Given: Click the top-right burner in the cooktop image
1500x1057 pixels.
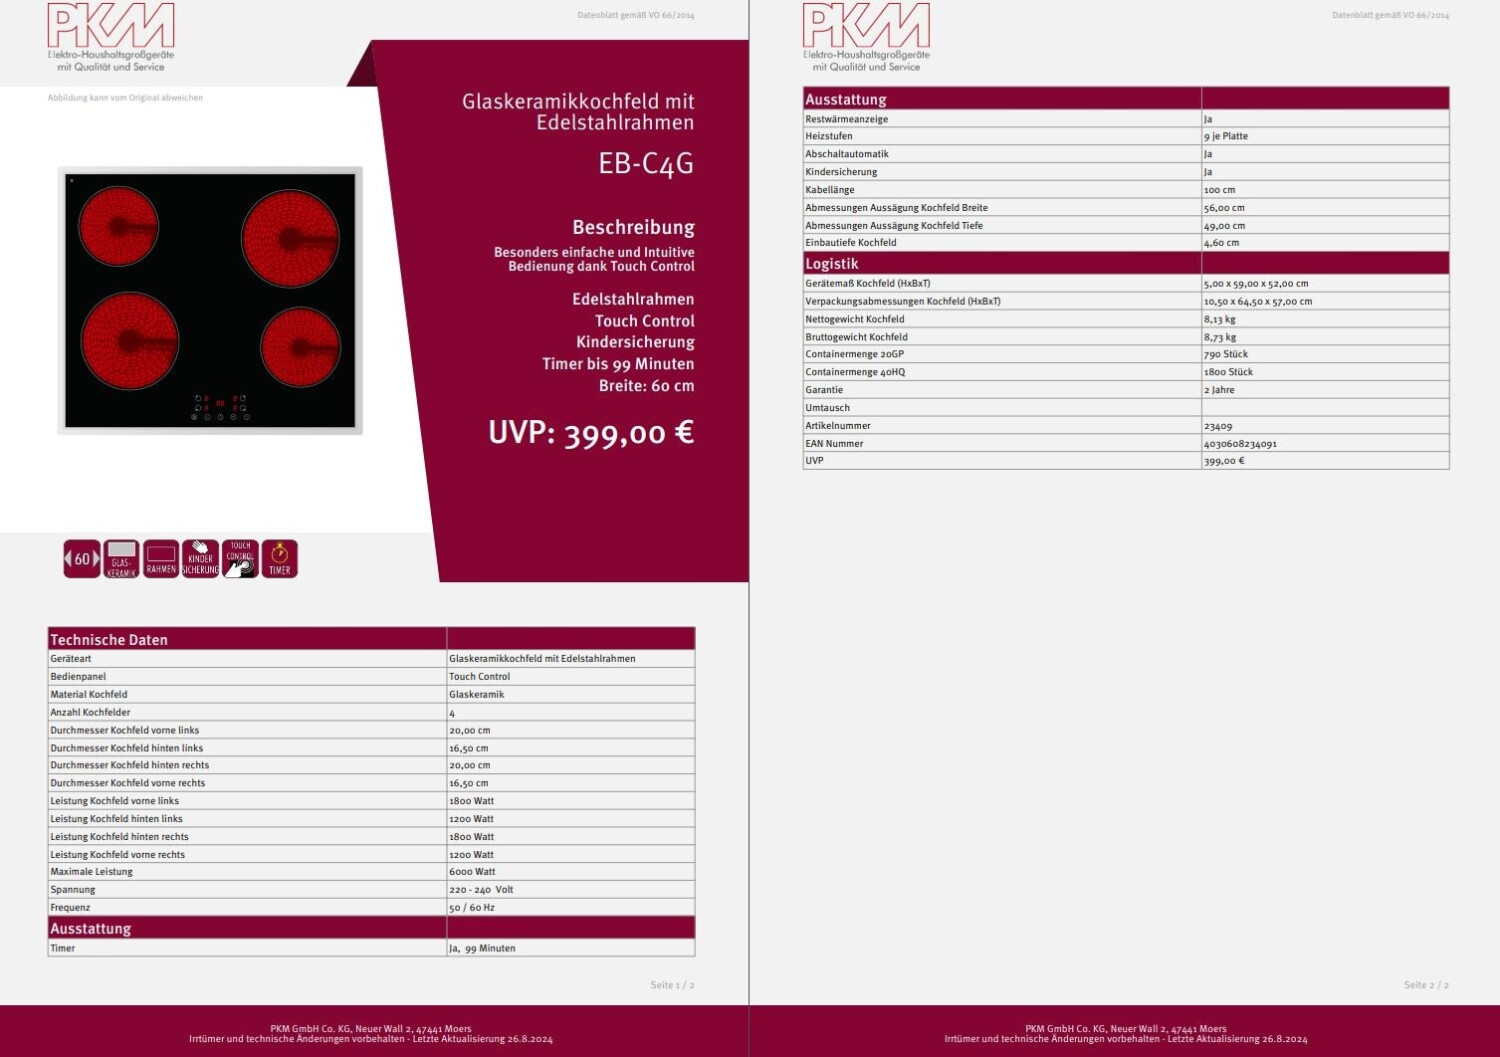Looking at the screenshot, I should tap(290, 239).
